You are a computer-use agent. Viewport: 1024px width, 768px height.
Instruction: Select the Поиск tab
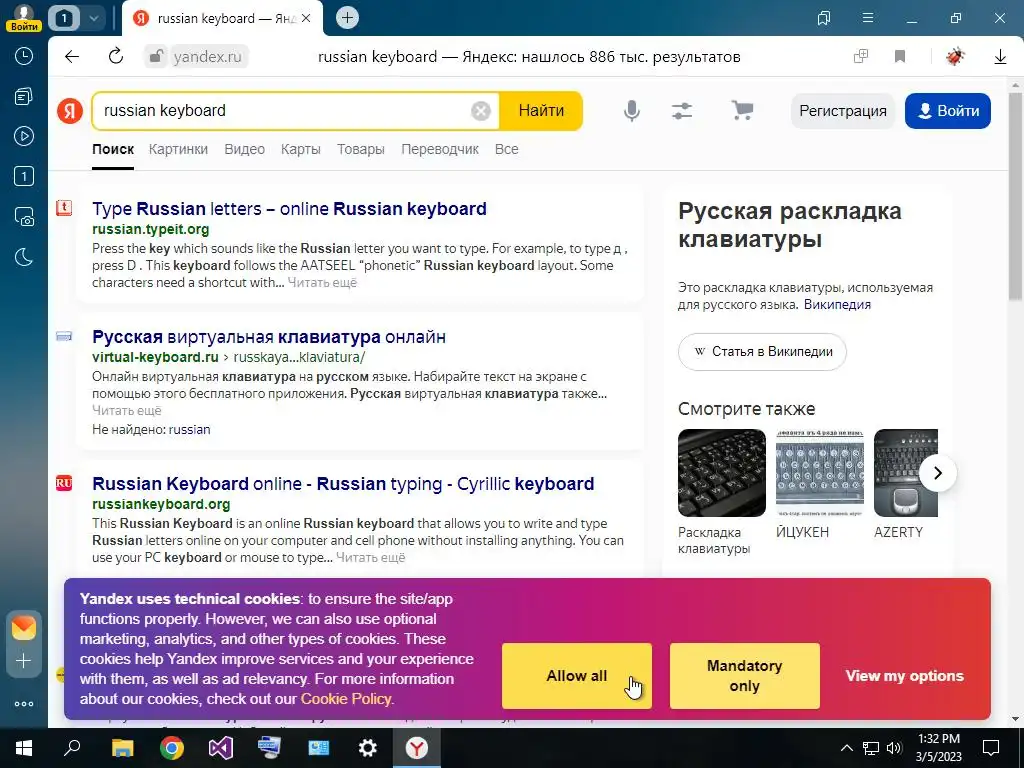point(113,149)
